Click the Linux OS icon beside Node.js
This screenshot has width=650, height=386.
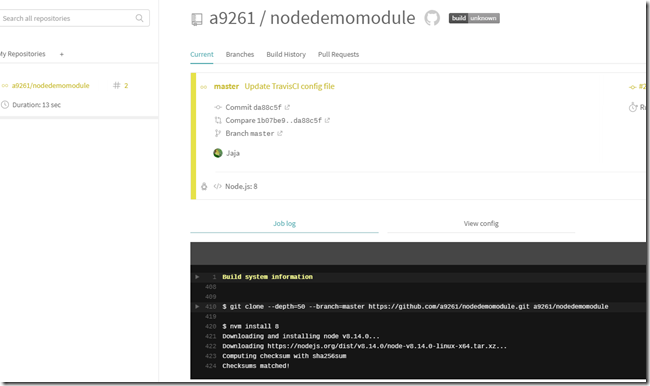(204, 187)
